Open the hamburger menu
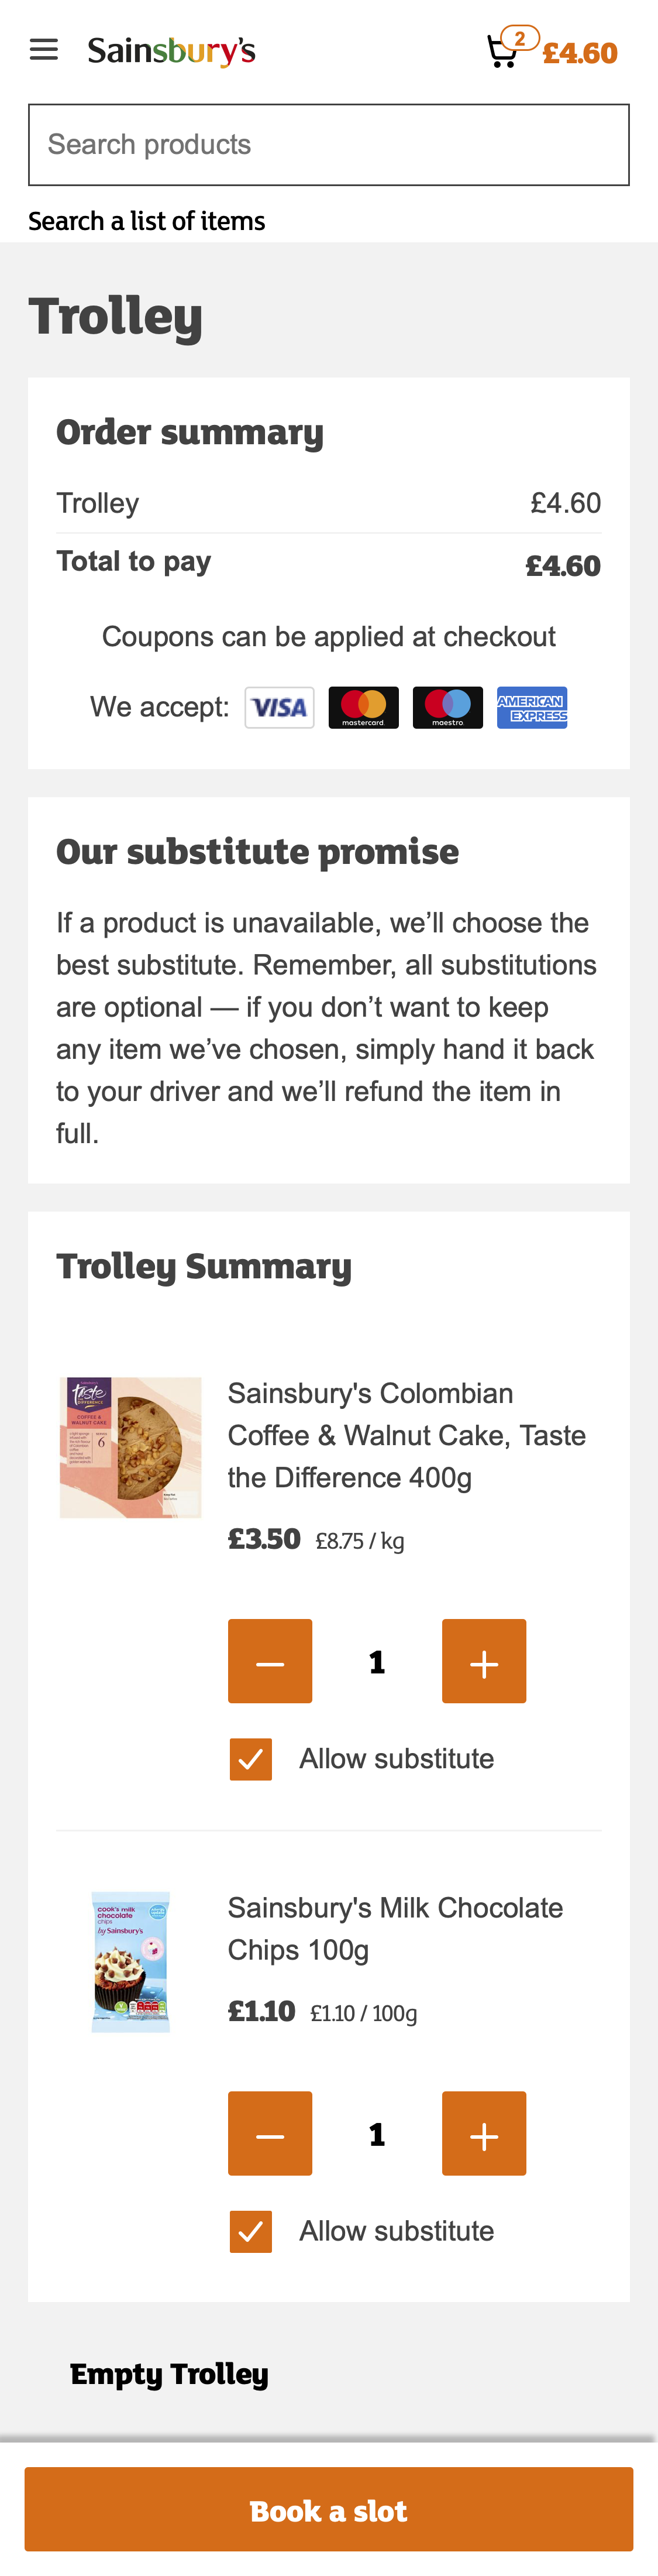Viewport: 658px width, 2576px height. point(44,50)
